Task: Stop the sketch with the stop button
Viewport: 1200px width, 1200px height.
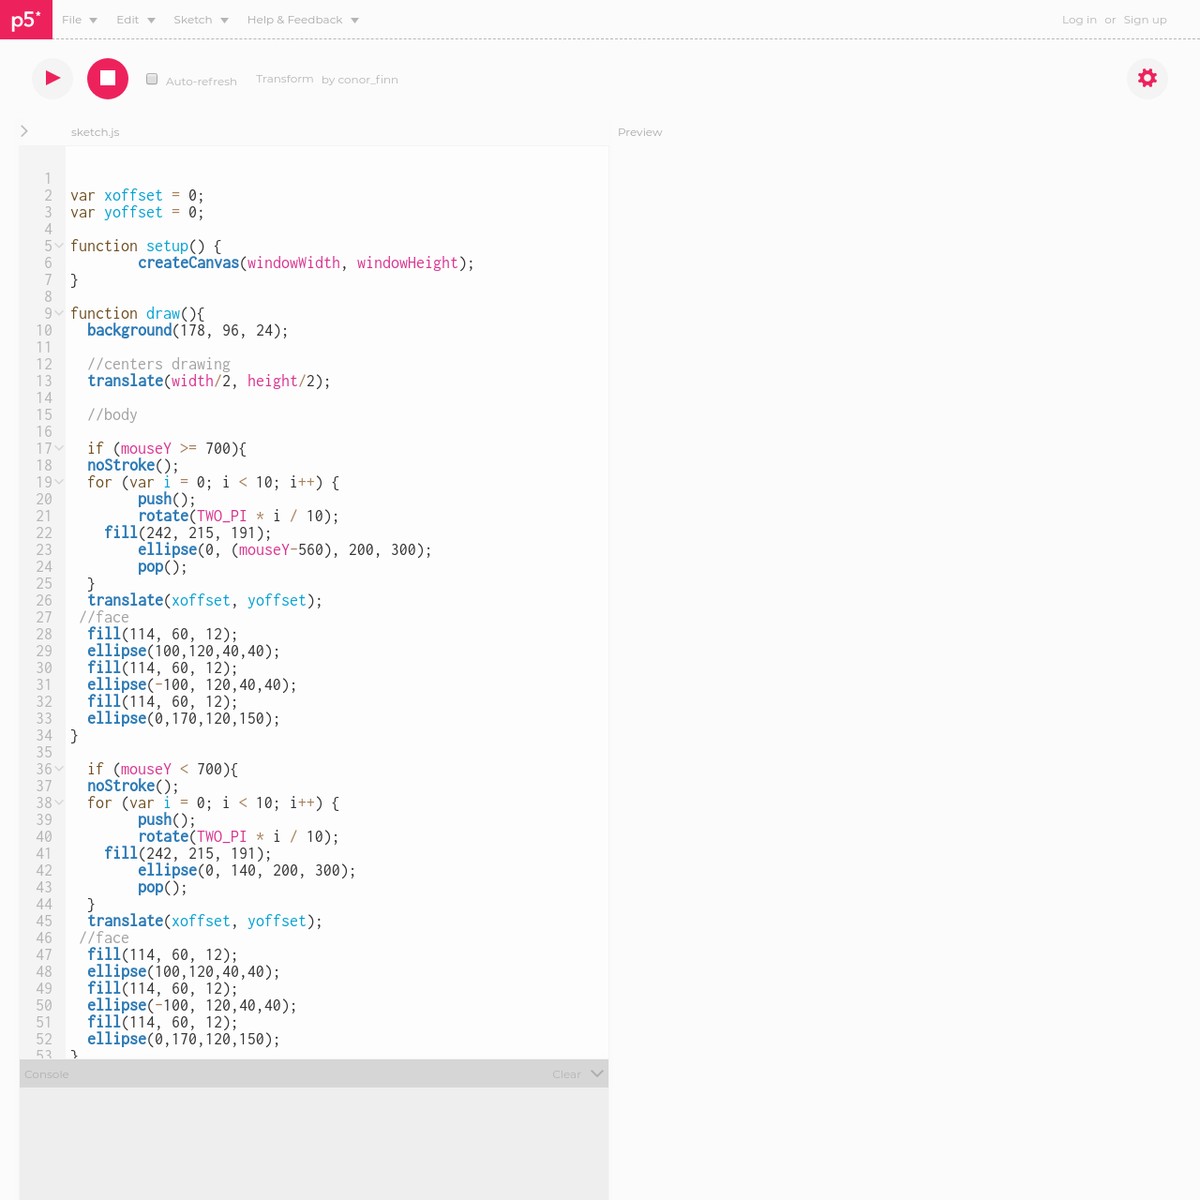Action: 108,78
